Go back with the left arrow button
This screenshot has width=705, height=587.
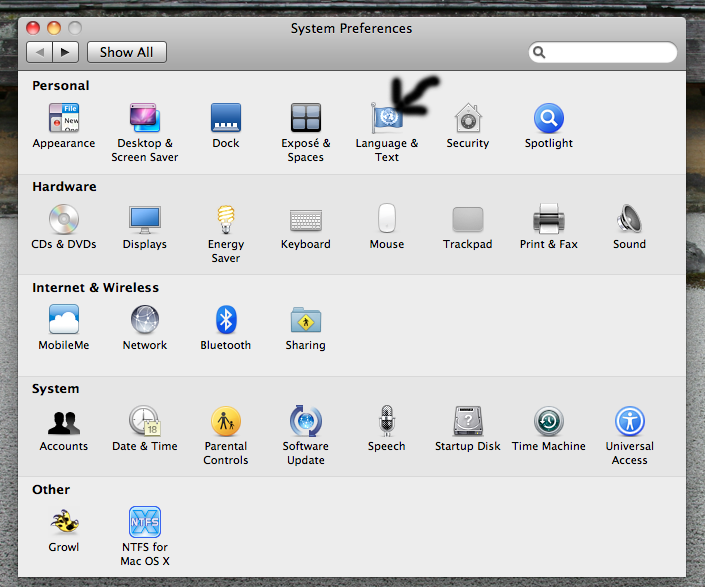coord(40,52)
